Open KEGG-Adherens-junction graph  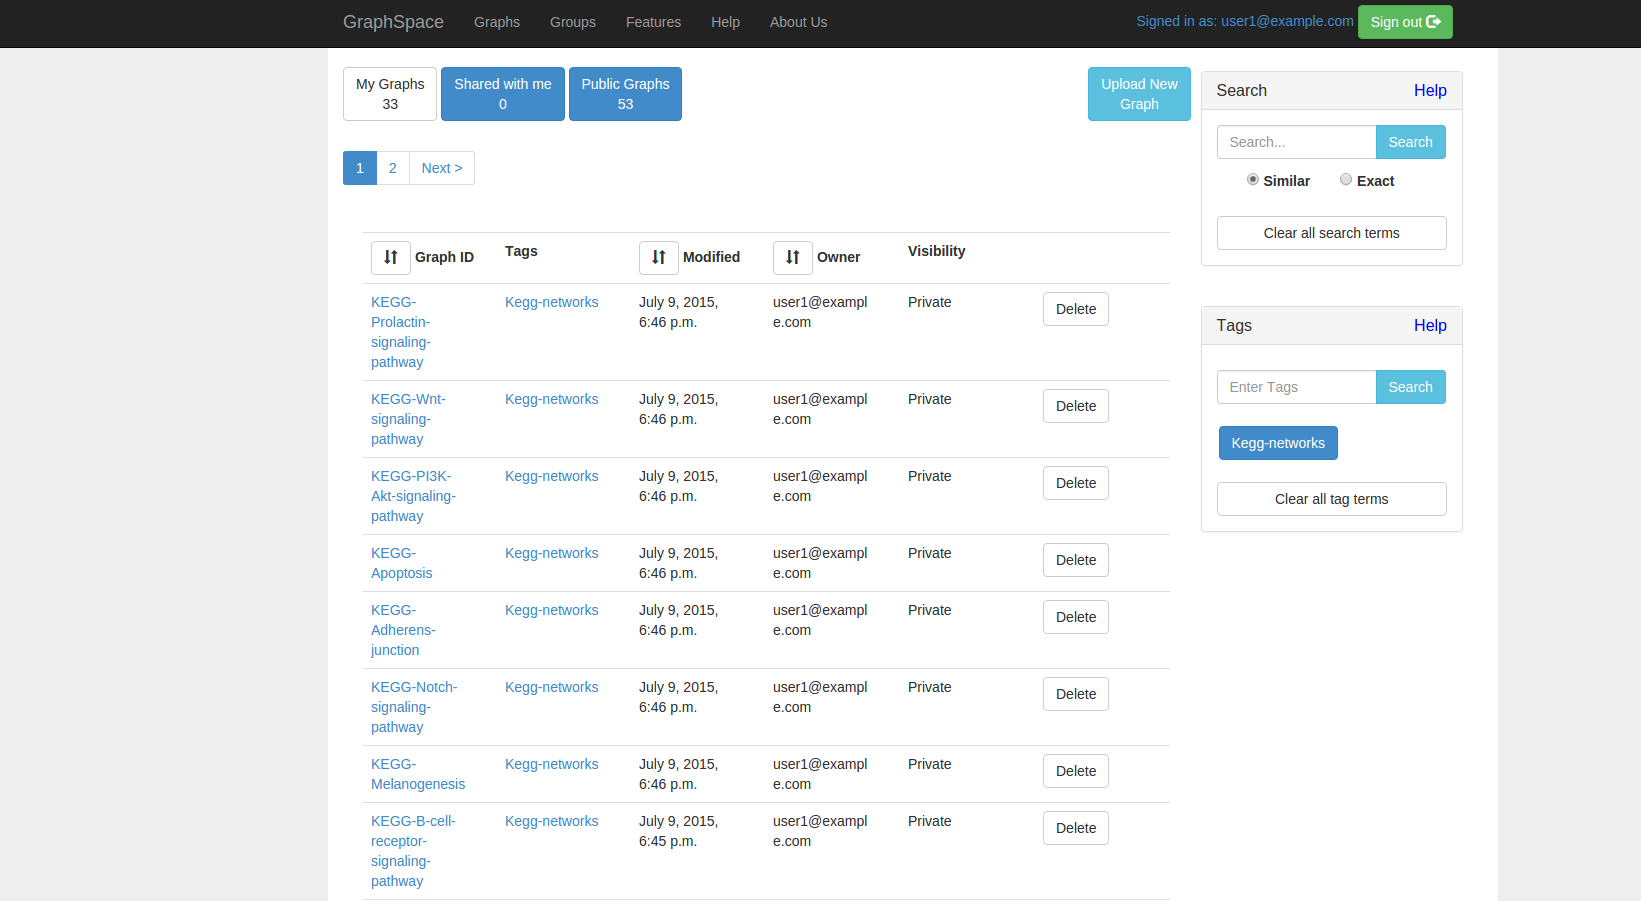pos(403,630)
